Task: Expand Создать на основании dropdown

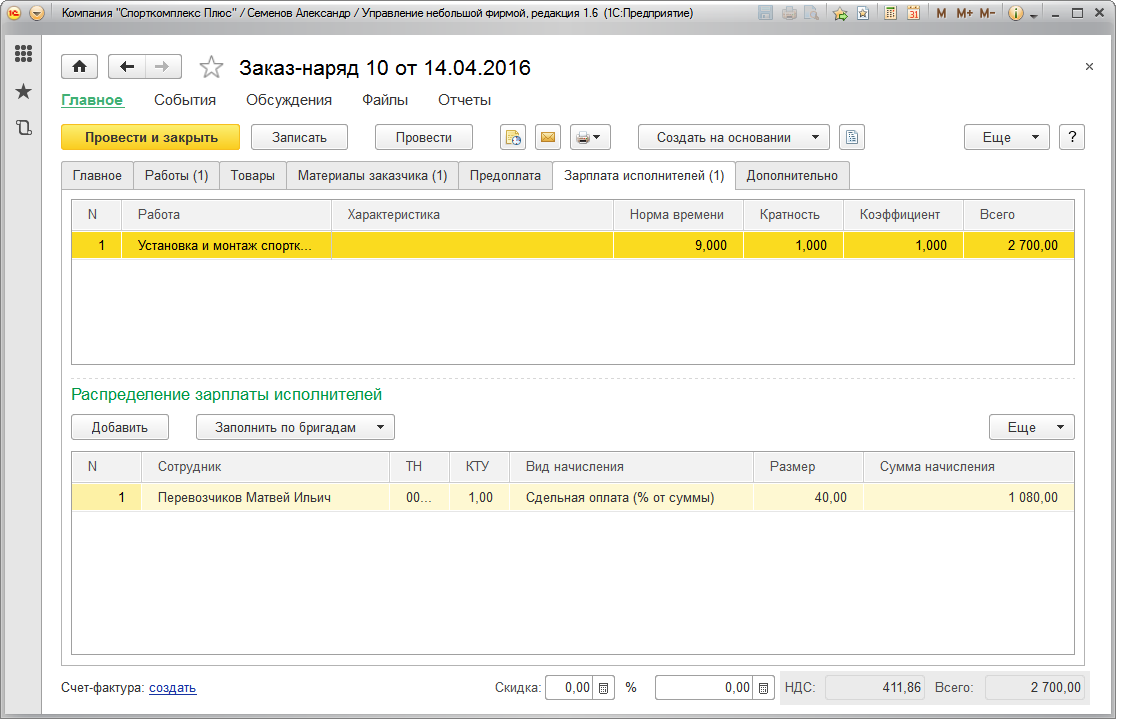Action: (734, 137)
